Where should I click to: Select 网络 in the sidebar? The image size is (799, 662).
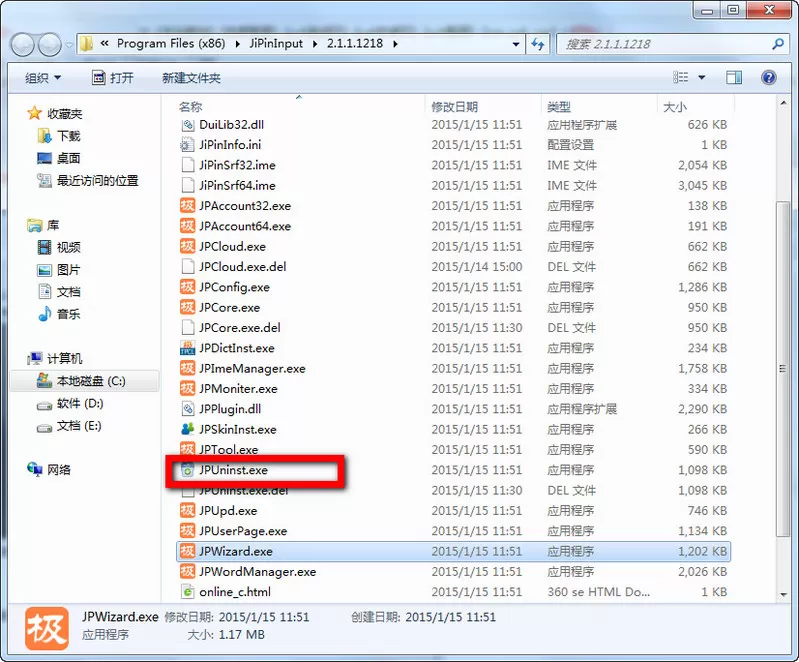pyautogui.click(x=59, y=470)
